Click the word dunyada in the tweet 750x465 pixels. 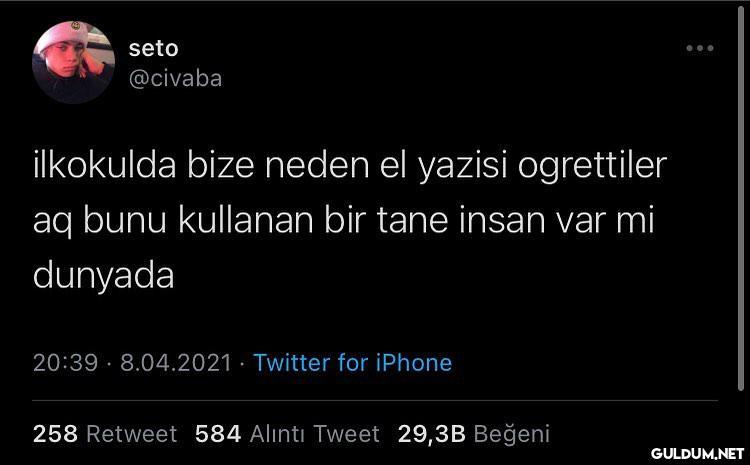pyautogui.click(x=103, y=277)
